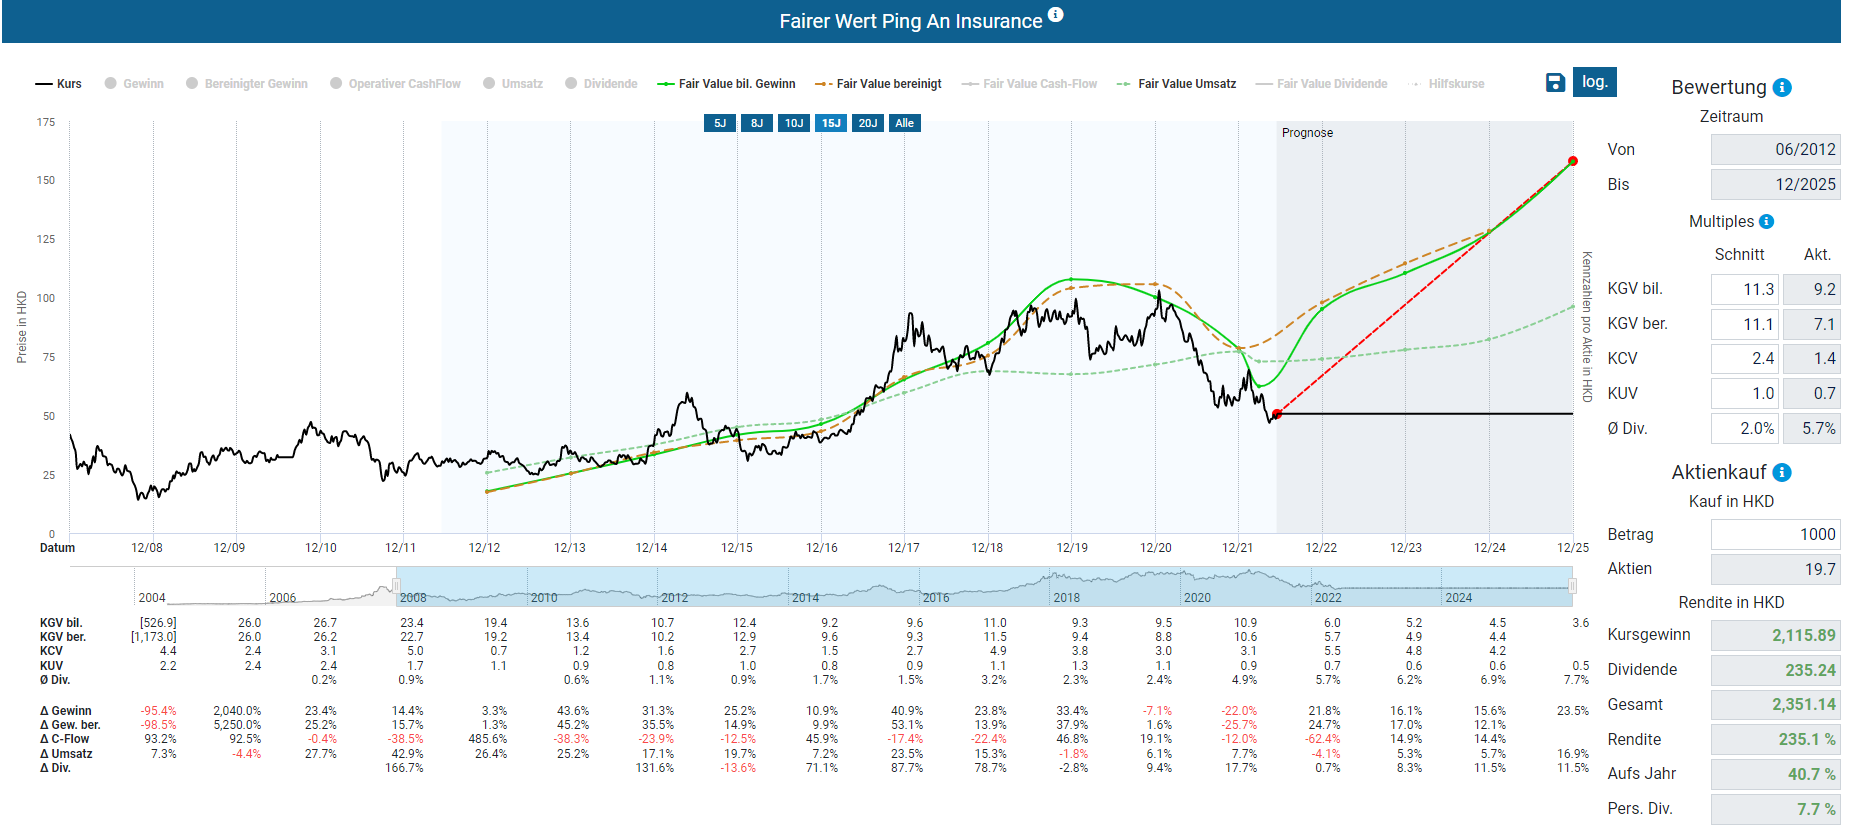1852x832 pixels.
Task: Click the Bewertung info icon
Action: coord(1782,88)
